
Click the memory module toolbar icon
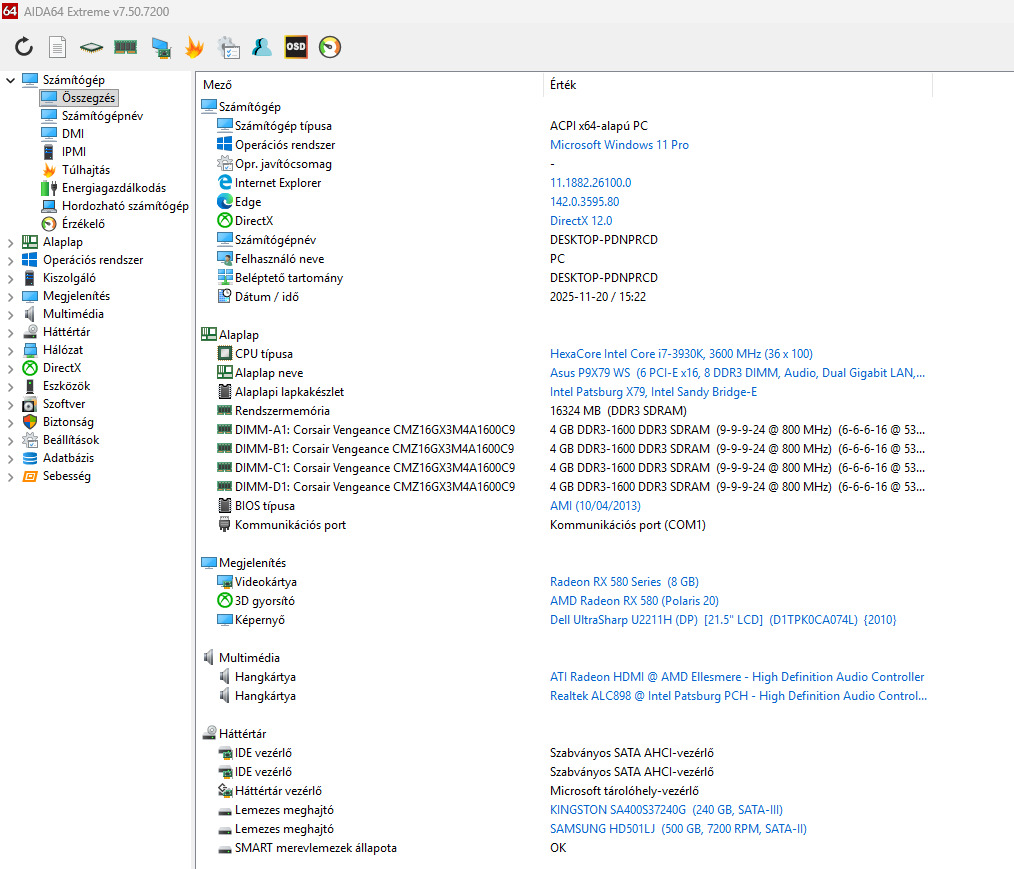point(125,47)
